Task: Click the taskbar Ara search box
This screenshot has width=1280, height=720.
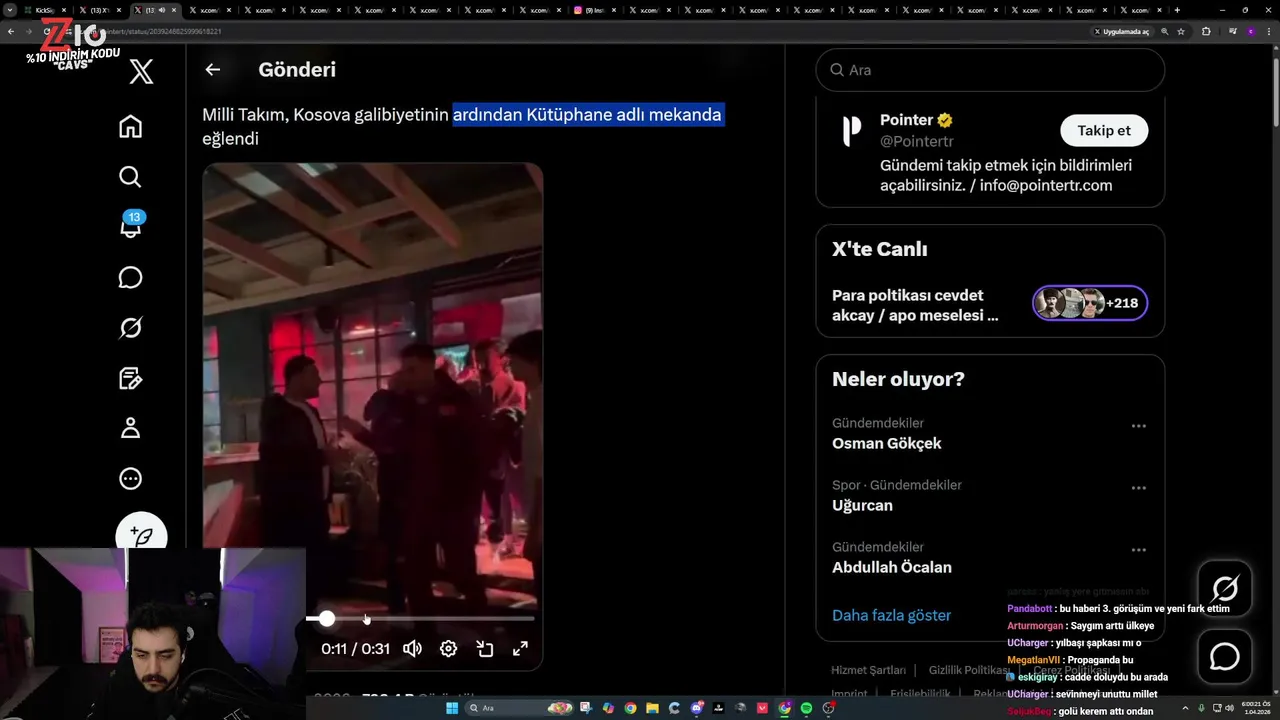Action: coord(520,708)
